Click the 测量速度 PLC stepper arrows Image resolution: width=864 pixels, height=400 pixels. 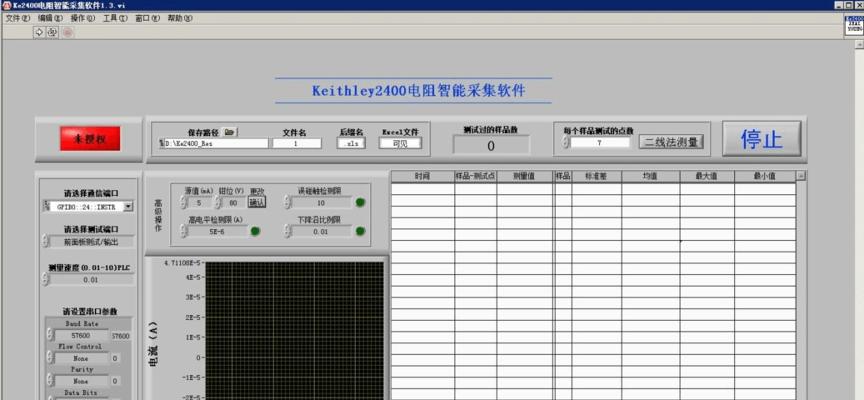click(x=45, y=280)
